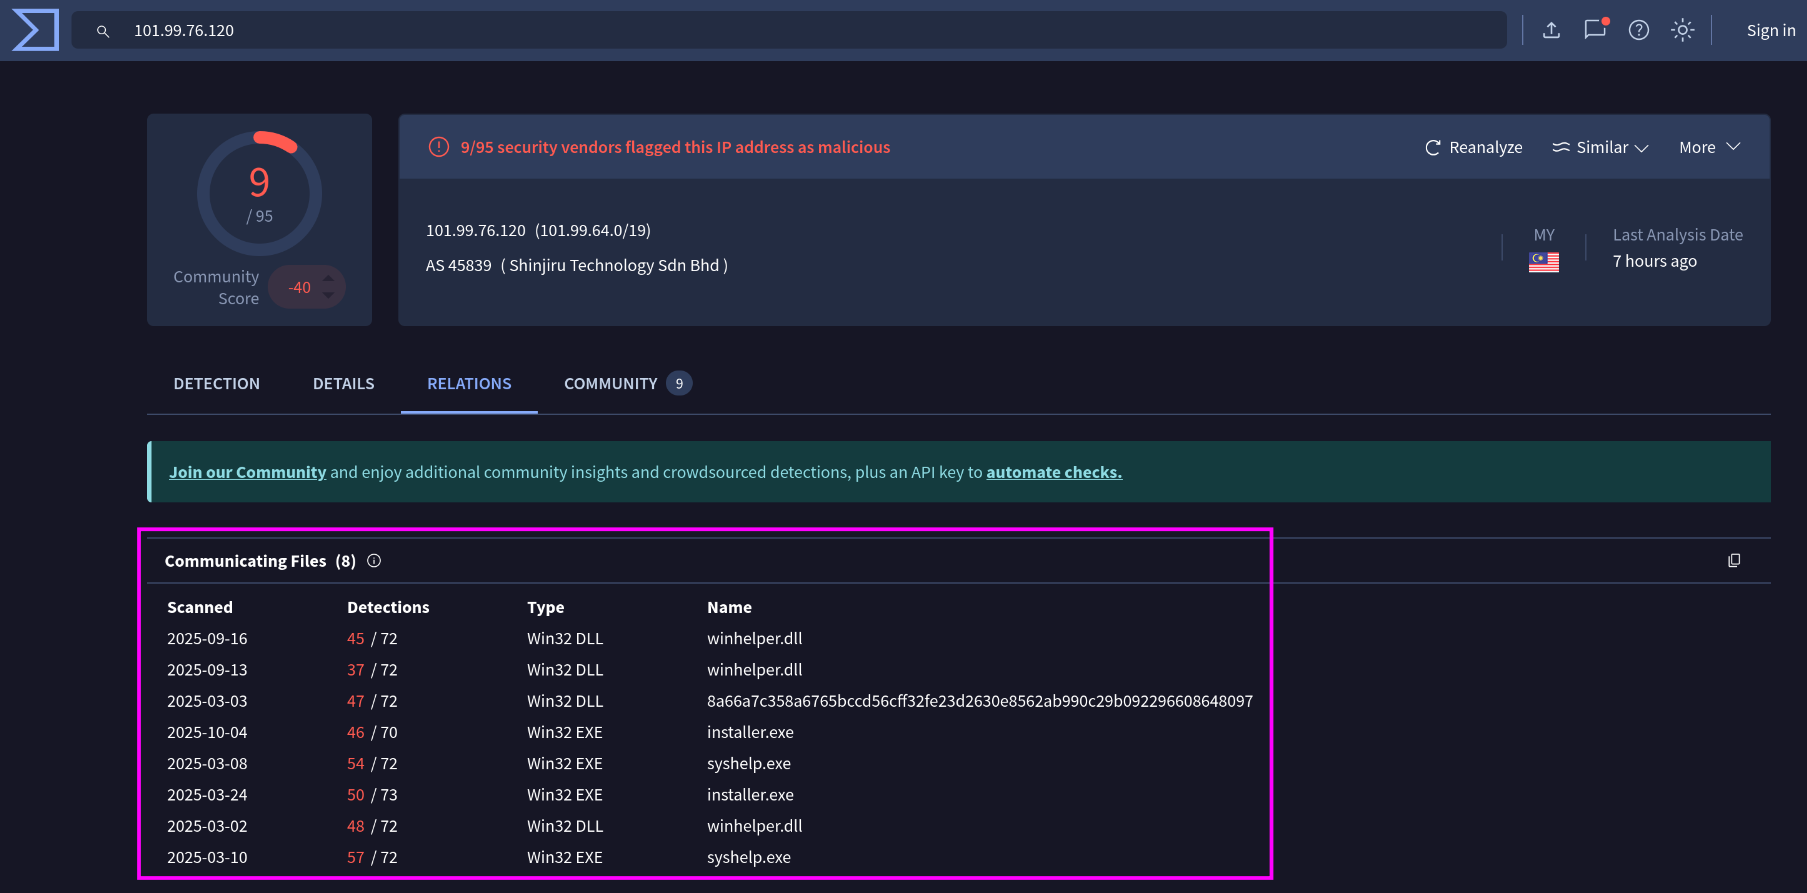The width and height of the screenshot is (1807, 893).
Task: Click the Sign in link
Action: [1770, 30]
